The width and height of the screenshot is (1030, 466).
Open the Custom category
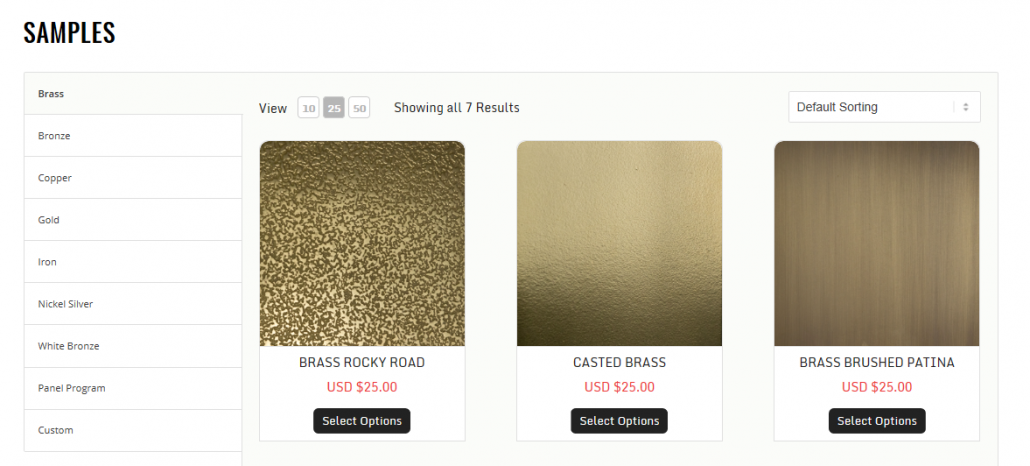133,430
